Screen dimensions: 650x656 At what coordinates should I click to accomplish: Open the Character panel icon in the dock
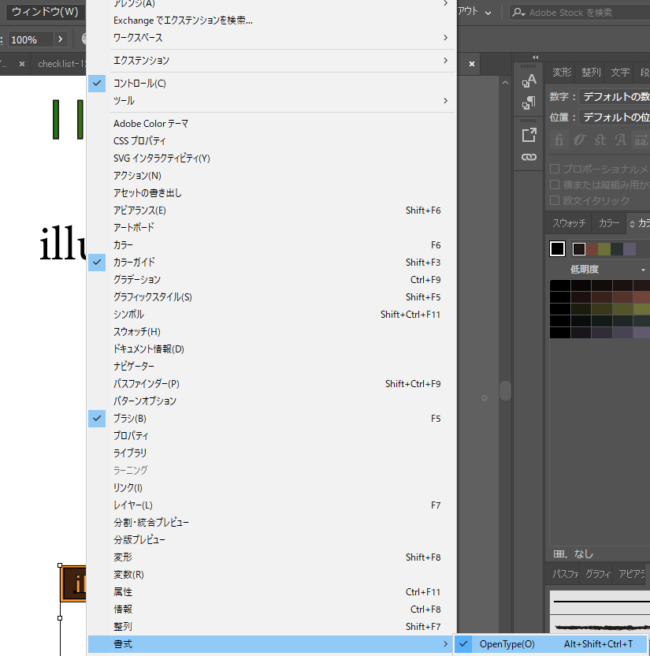tap(529, 80)
